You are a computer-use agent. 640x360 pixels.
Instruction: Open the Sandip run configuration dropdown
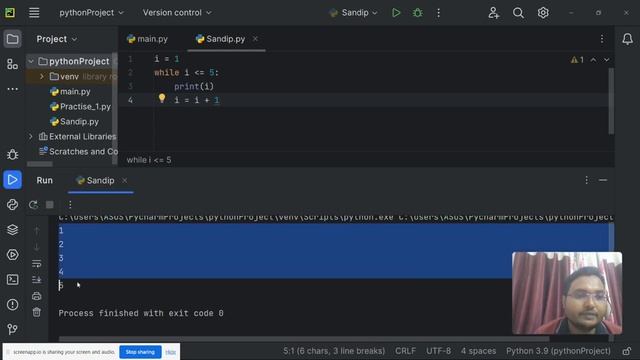[353, 13]
